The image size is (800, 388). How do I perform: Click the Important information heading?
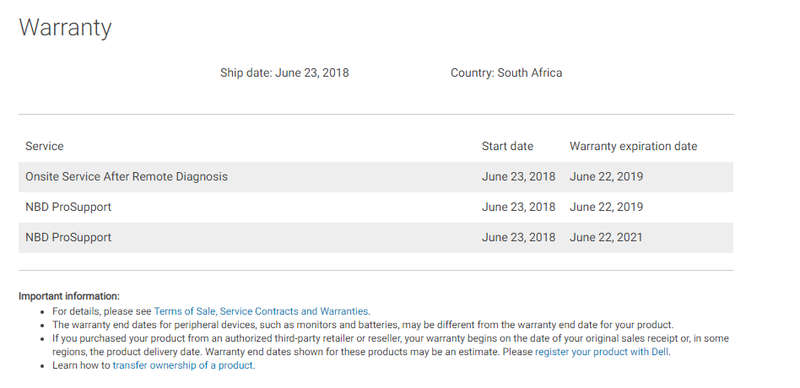(69, 296)
